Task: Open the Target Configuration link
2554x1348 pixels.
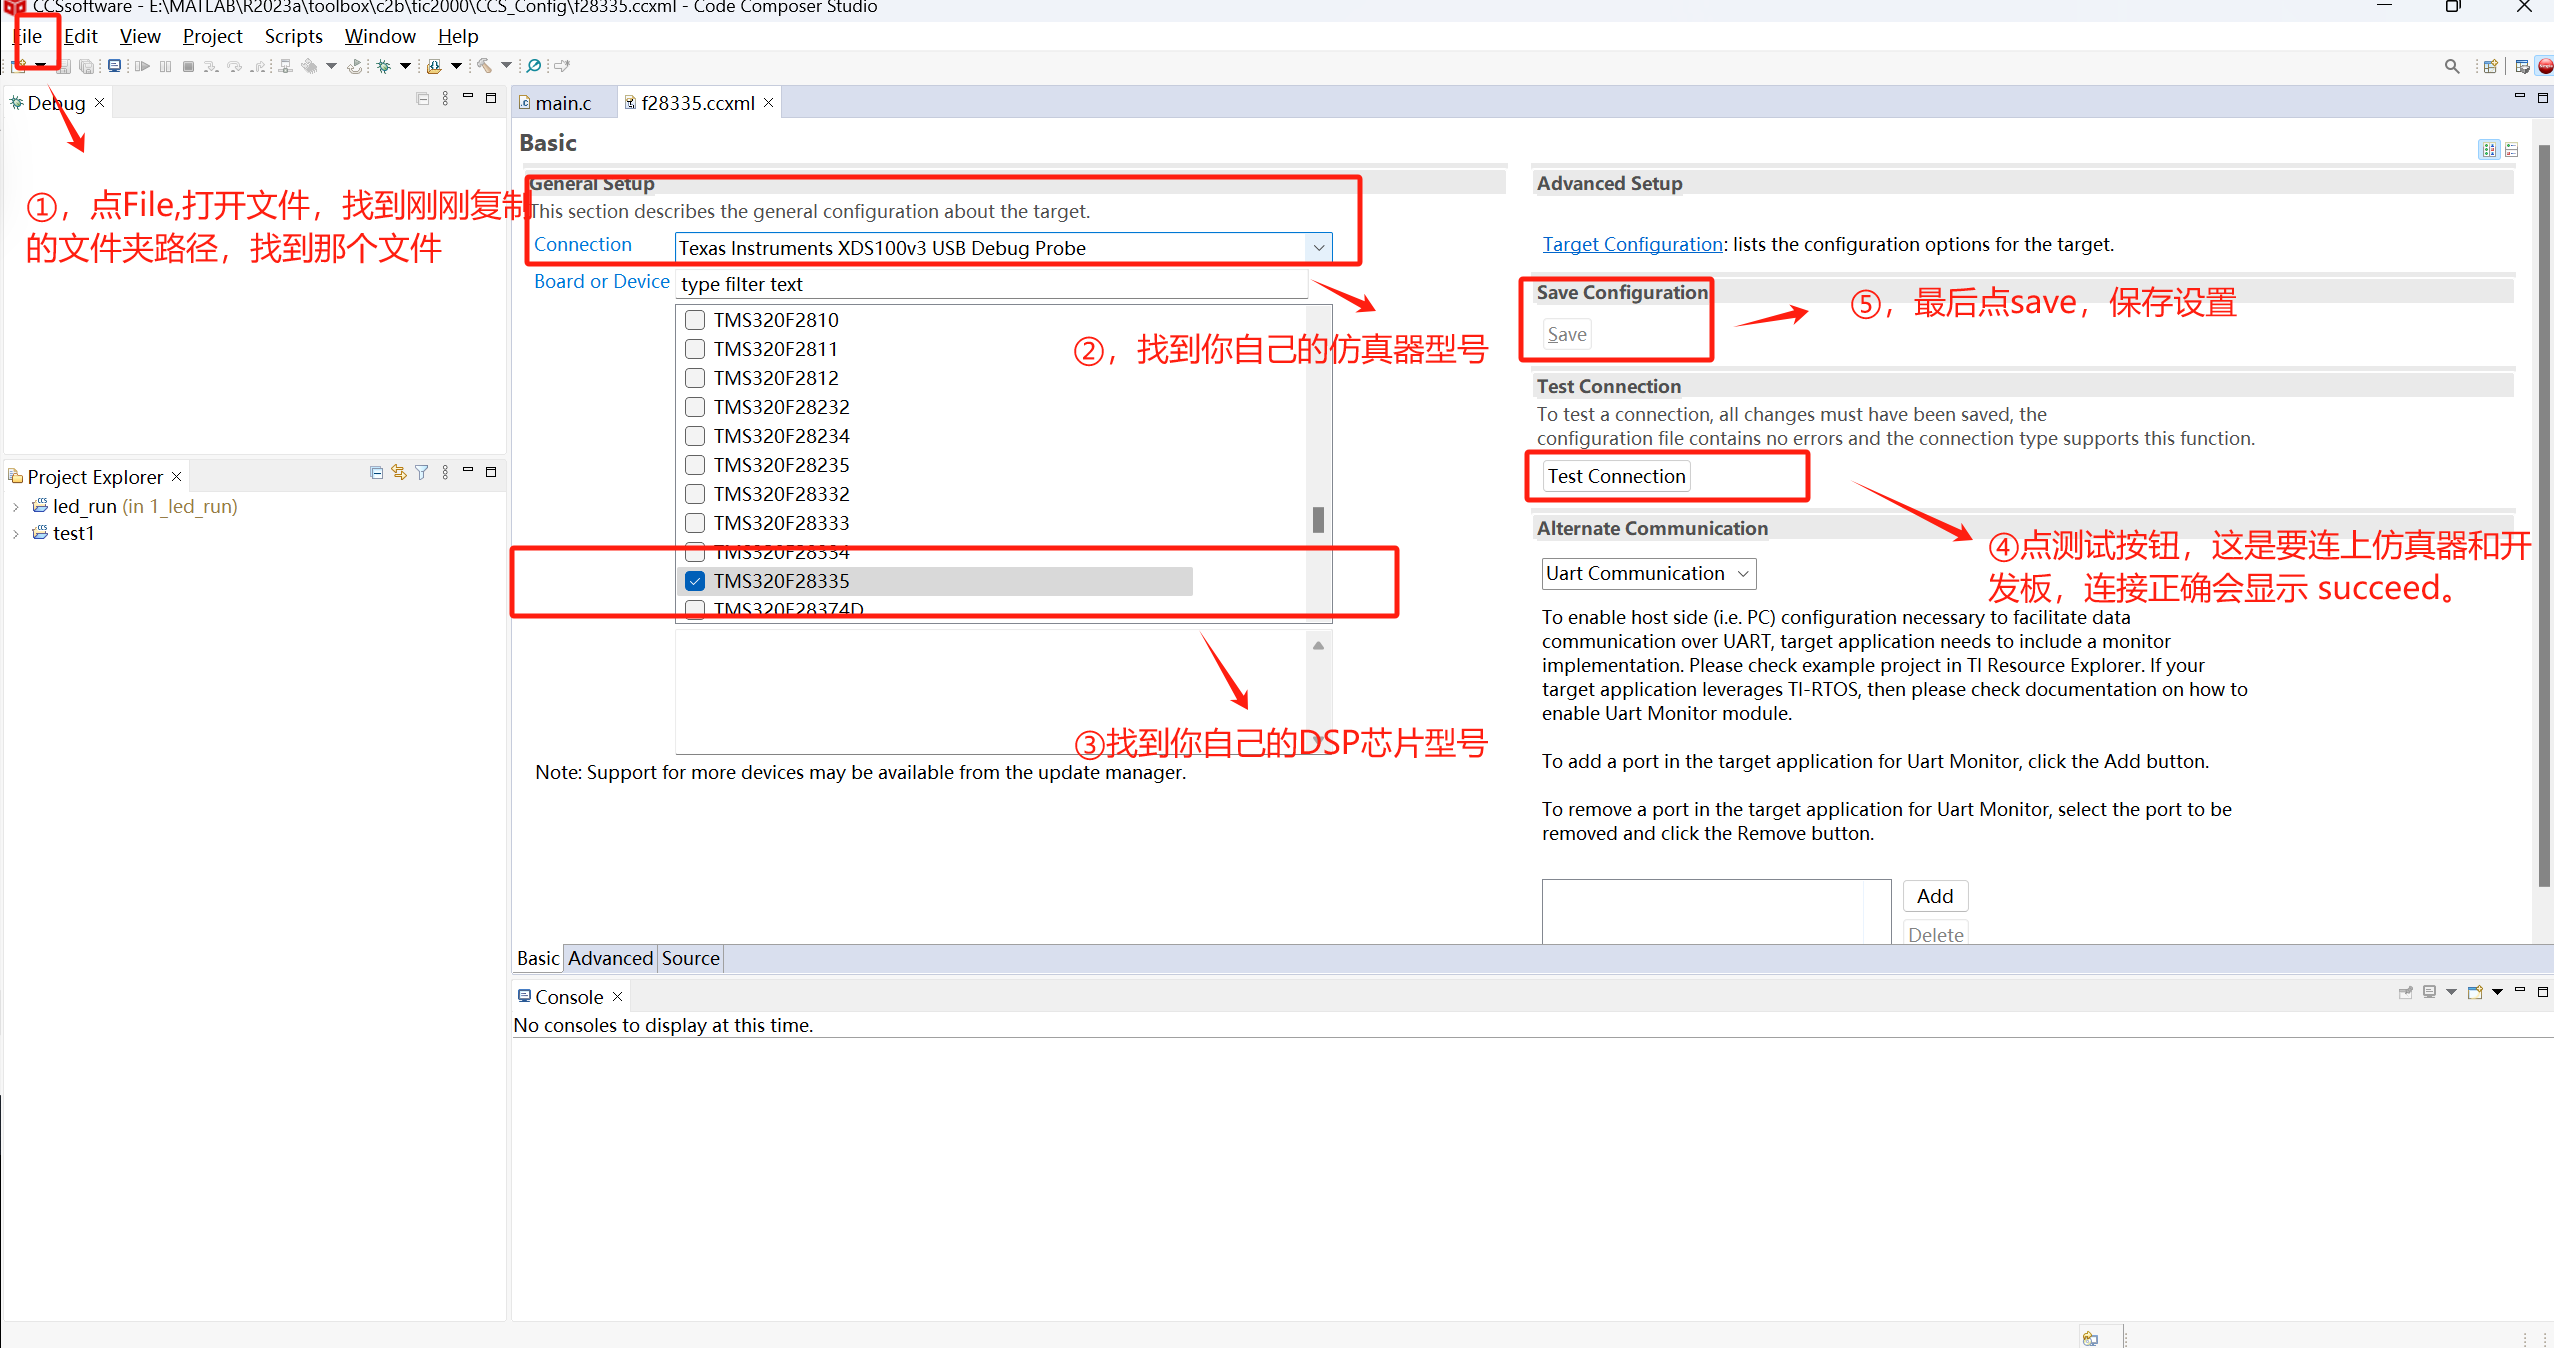Action: point(1632,244)
